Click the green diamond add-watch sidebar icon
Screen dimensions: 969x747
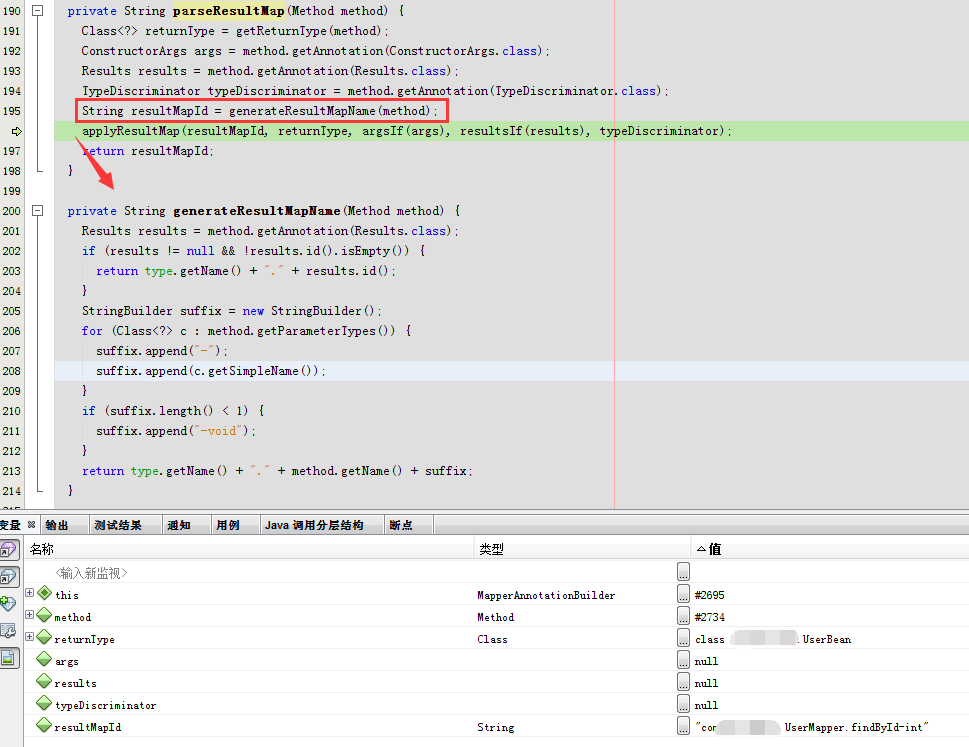[8, 603]
